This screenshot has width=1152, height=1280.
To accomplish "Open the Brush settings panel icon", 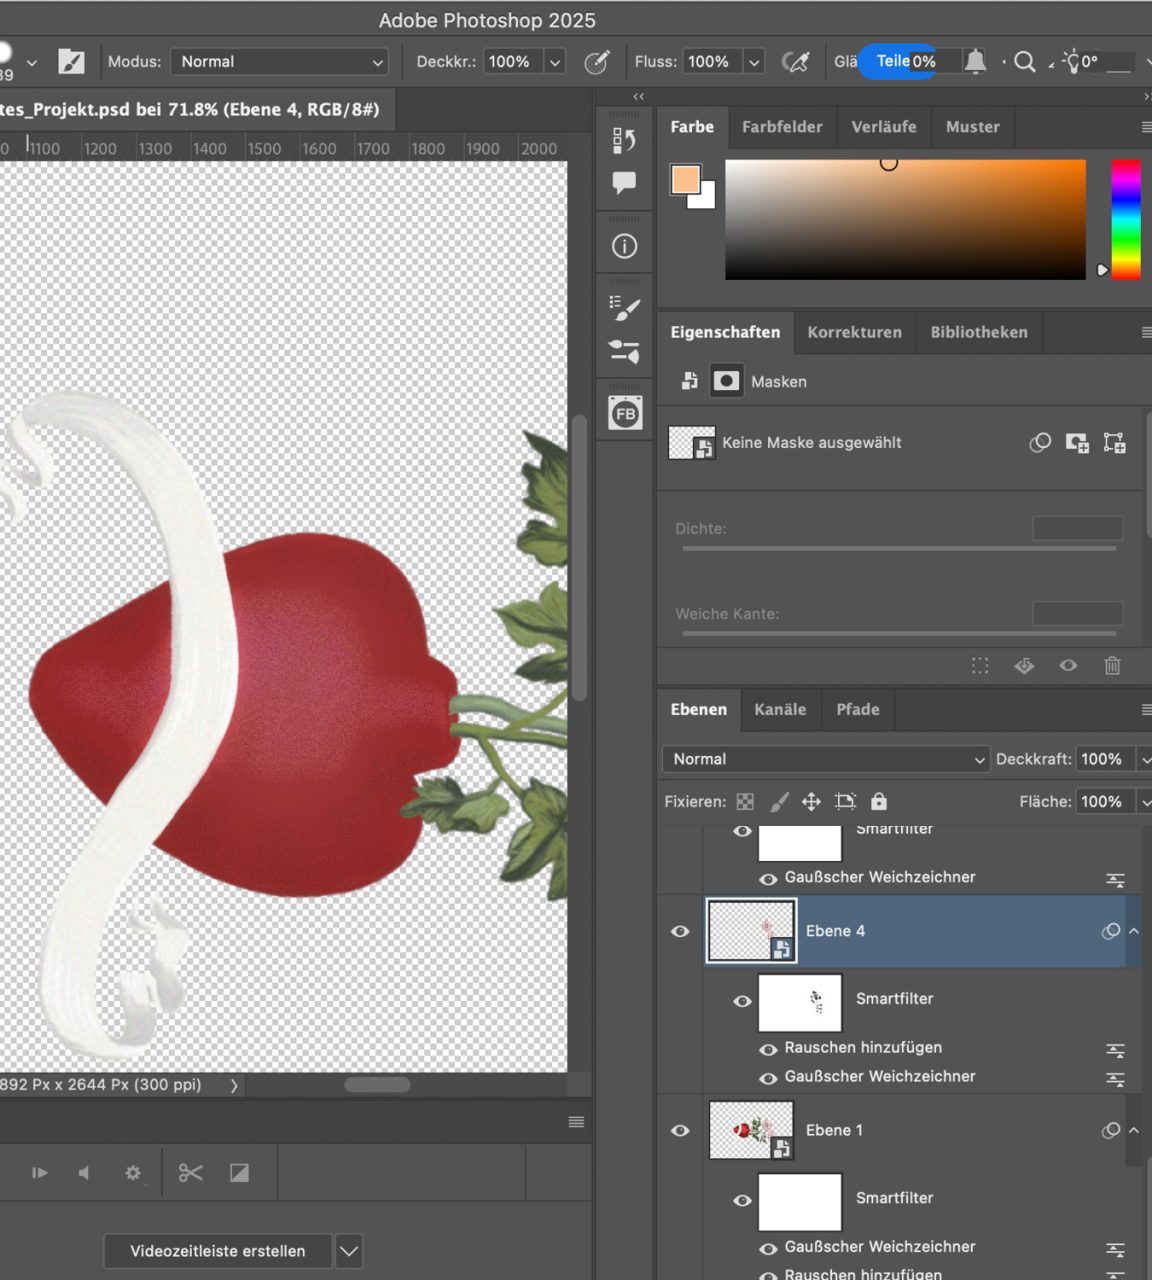I will point(624,309).
